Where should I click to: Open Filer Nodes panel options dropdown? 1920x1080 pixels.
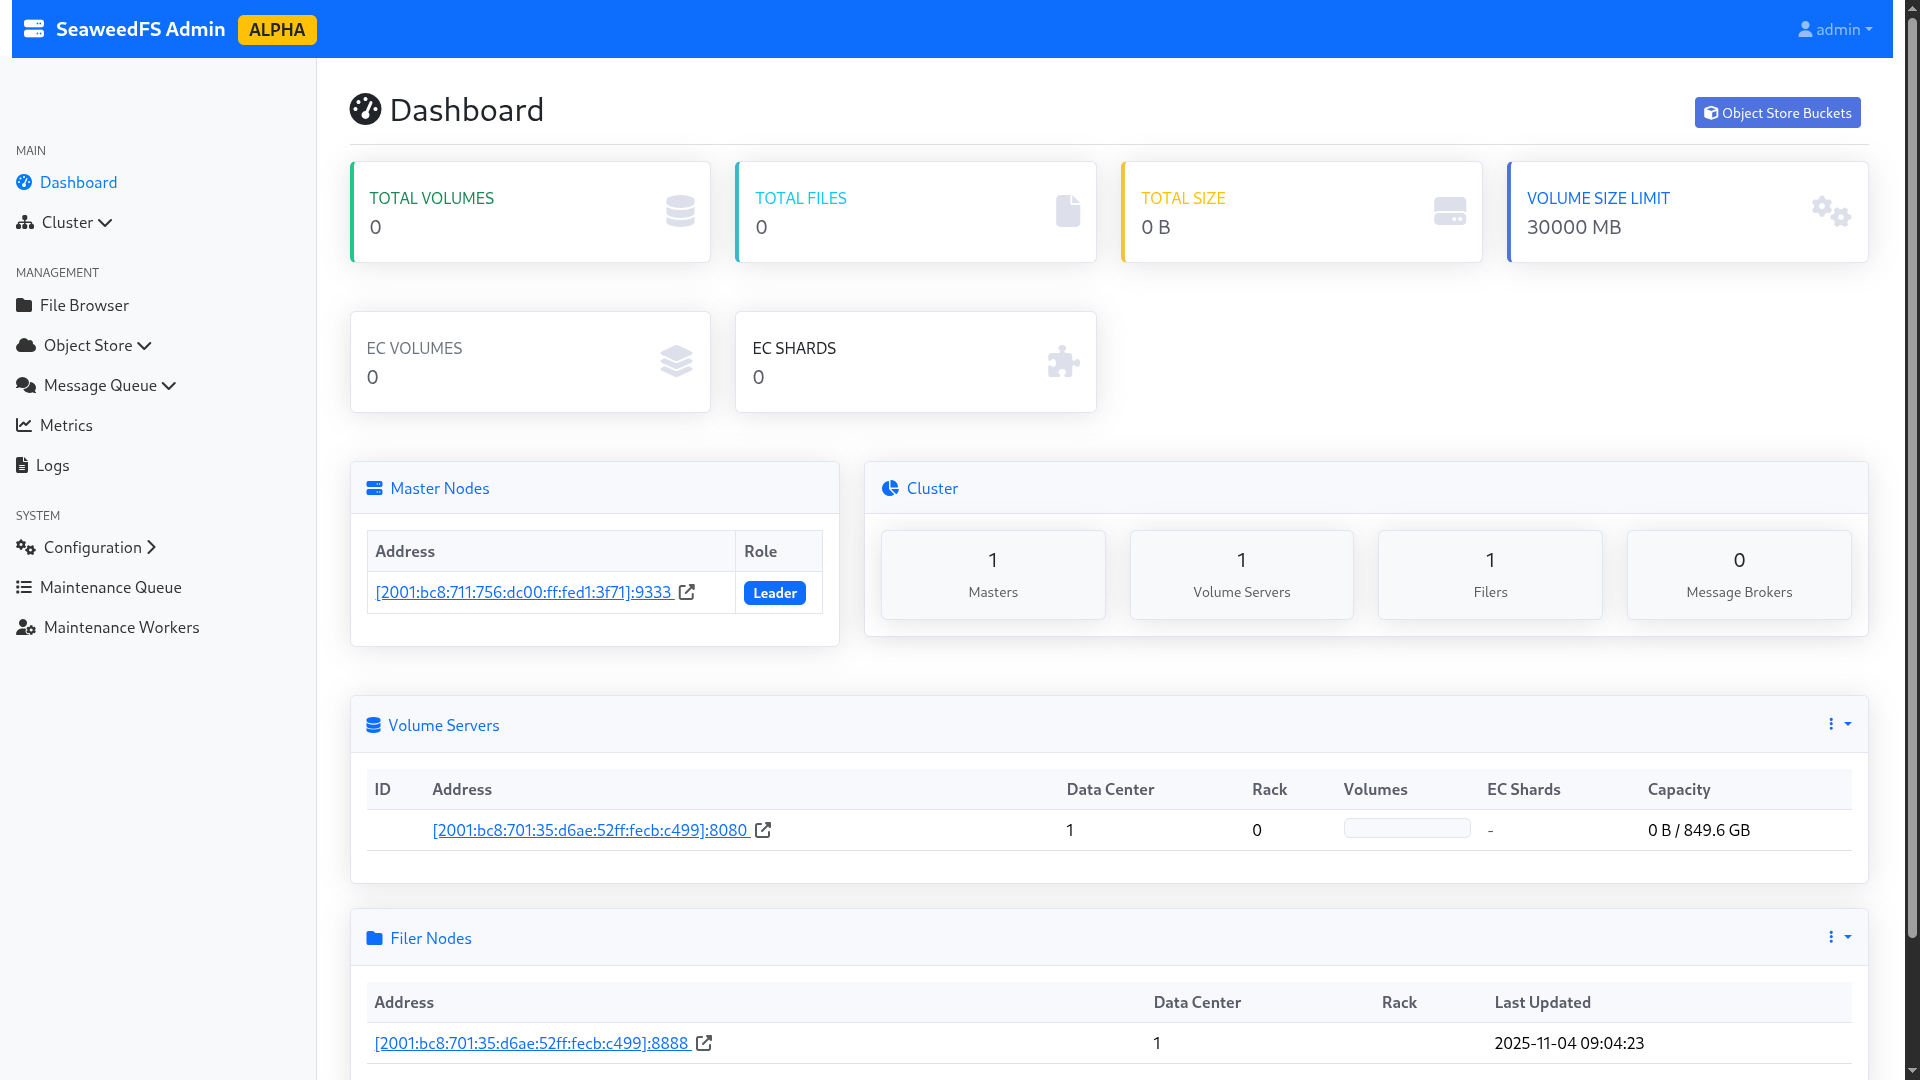pos(1838,937)
